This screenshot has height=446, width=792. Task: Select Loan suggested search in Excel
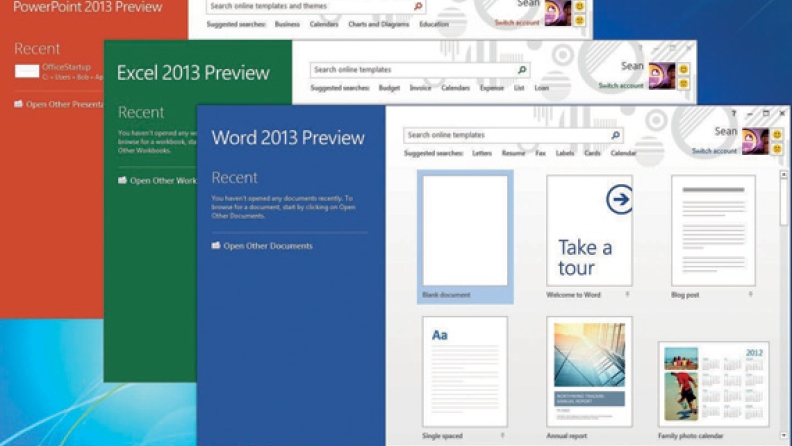(x=541, y=88)
